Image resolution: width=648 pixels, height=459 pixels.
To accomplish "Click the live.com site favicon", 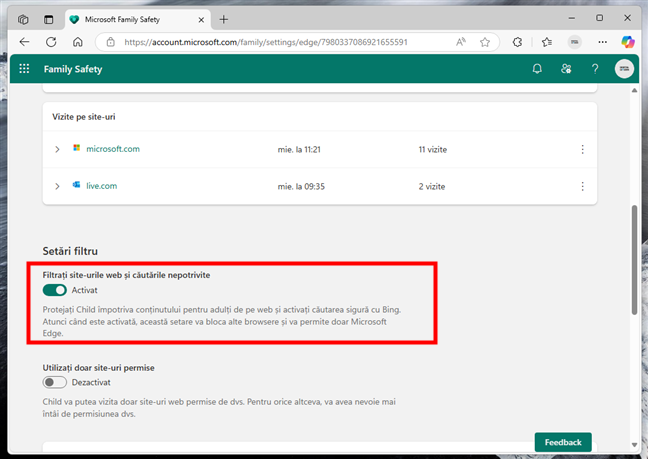I will click(76, 185).
